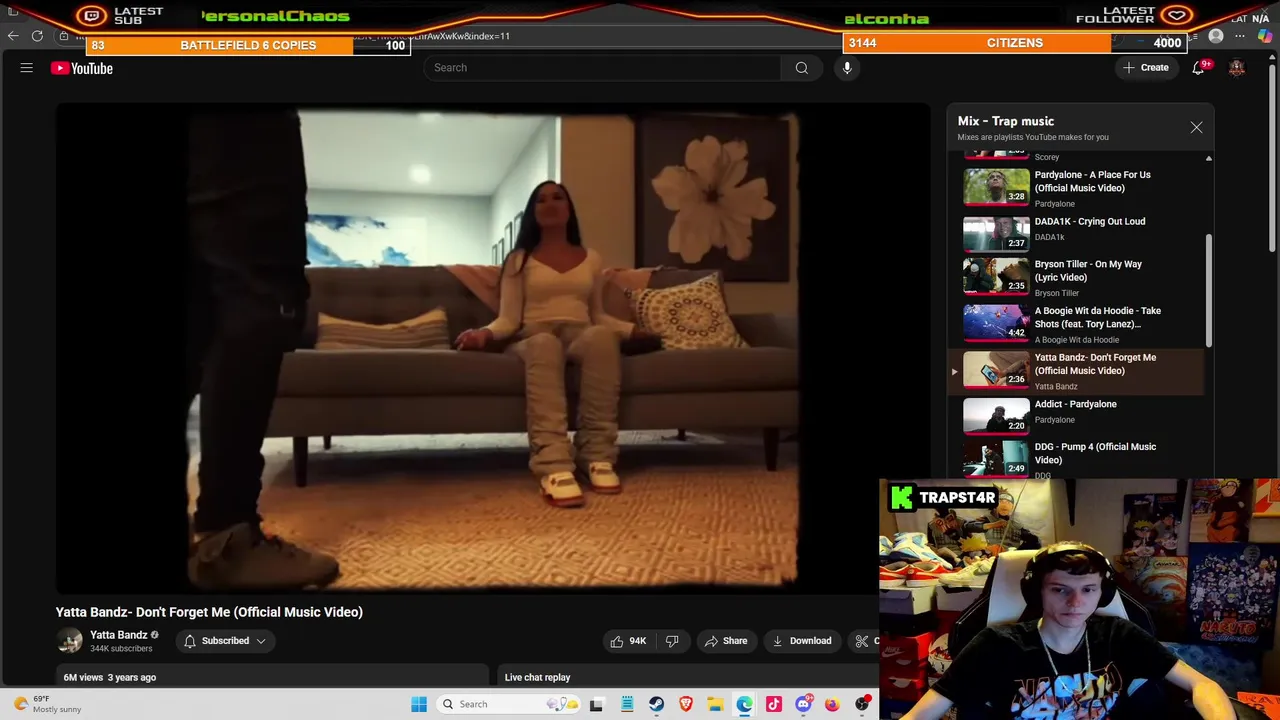Open TikTok from the taskbar
The image size is (1280, 720).
tap(773, 704)
